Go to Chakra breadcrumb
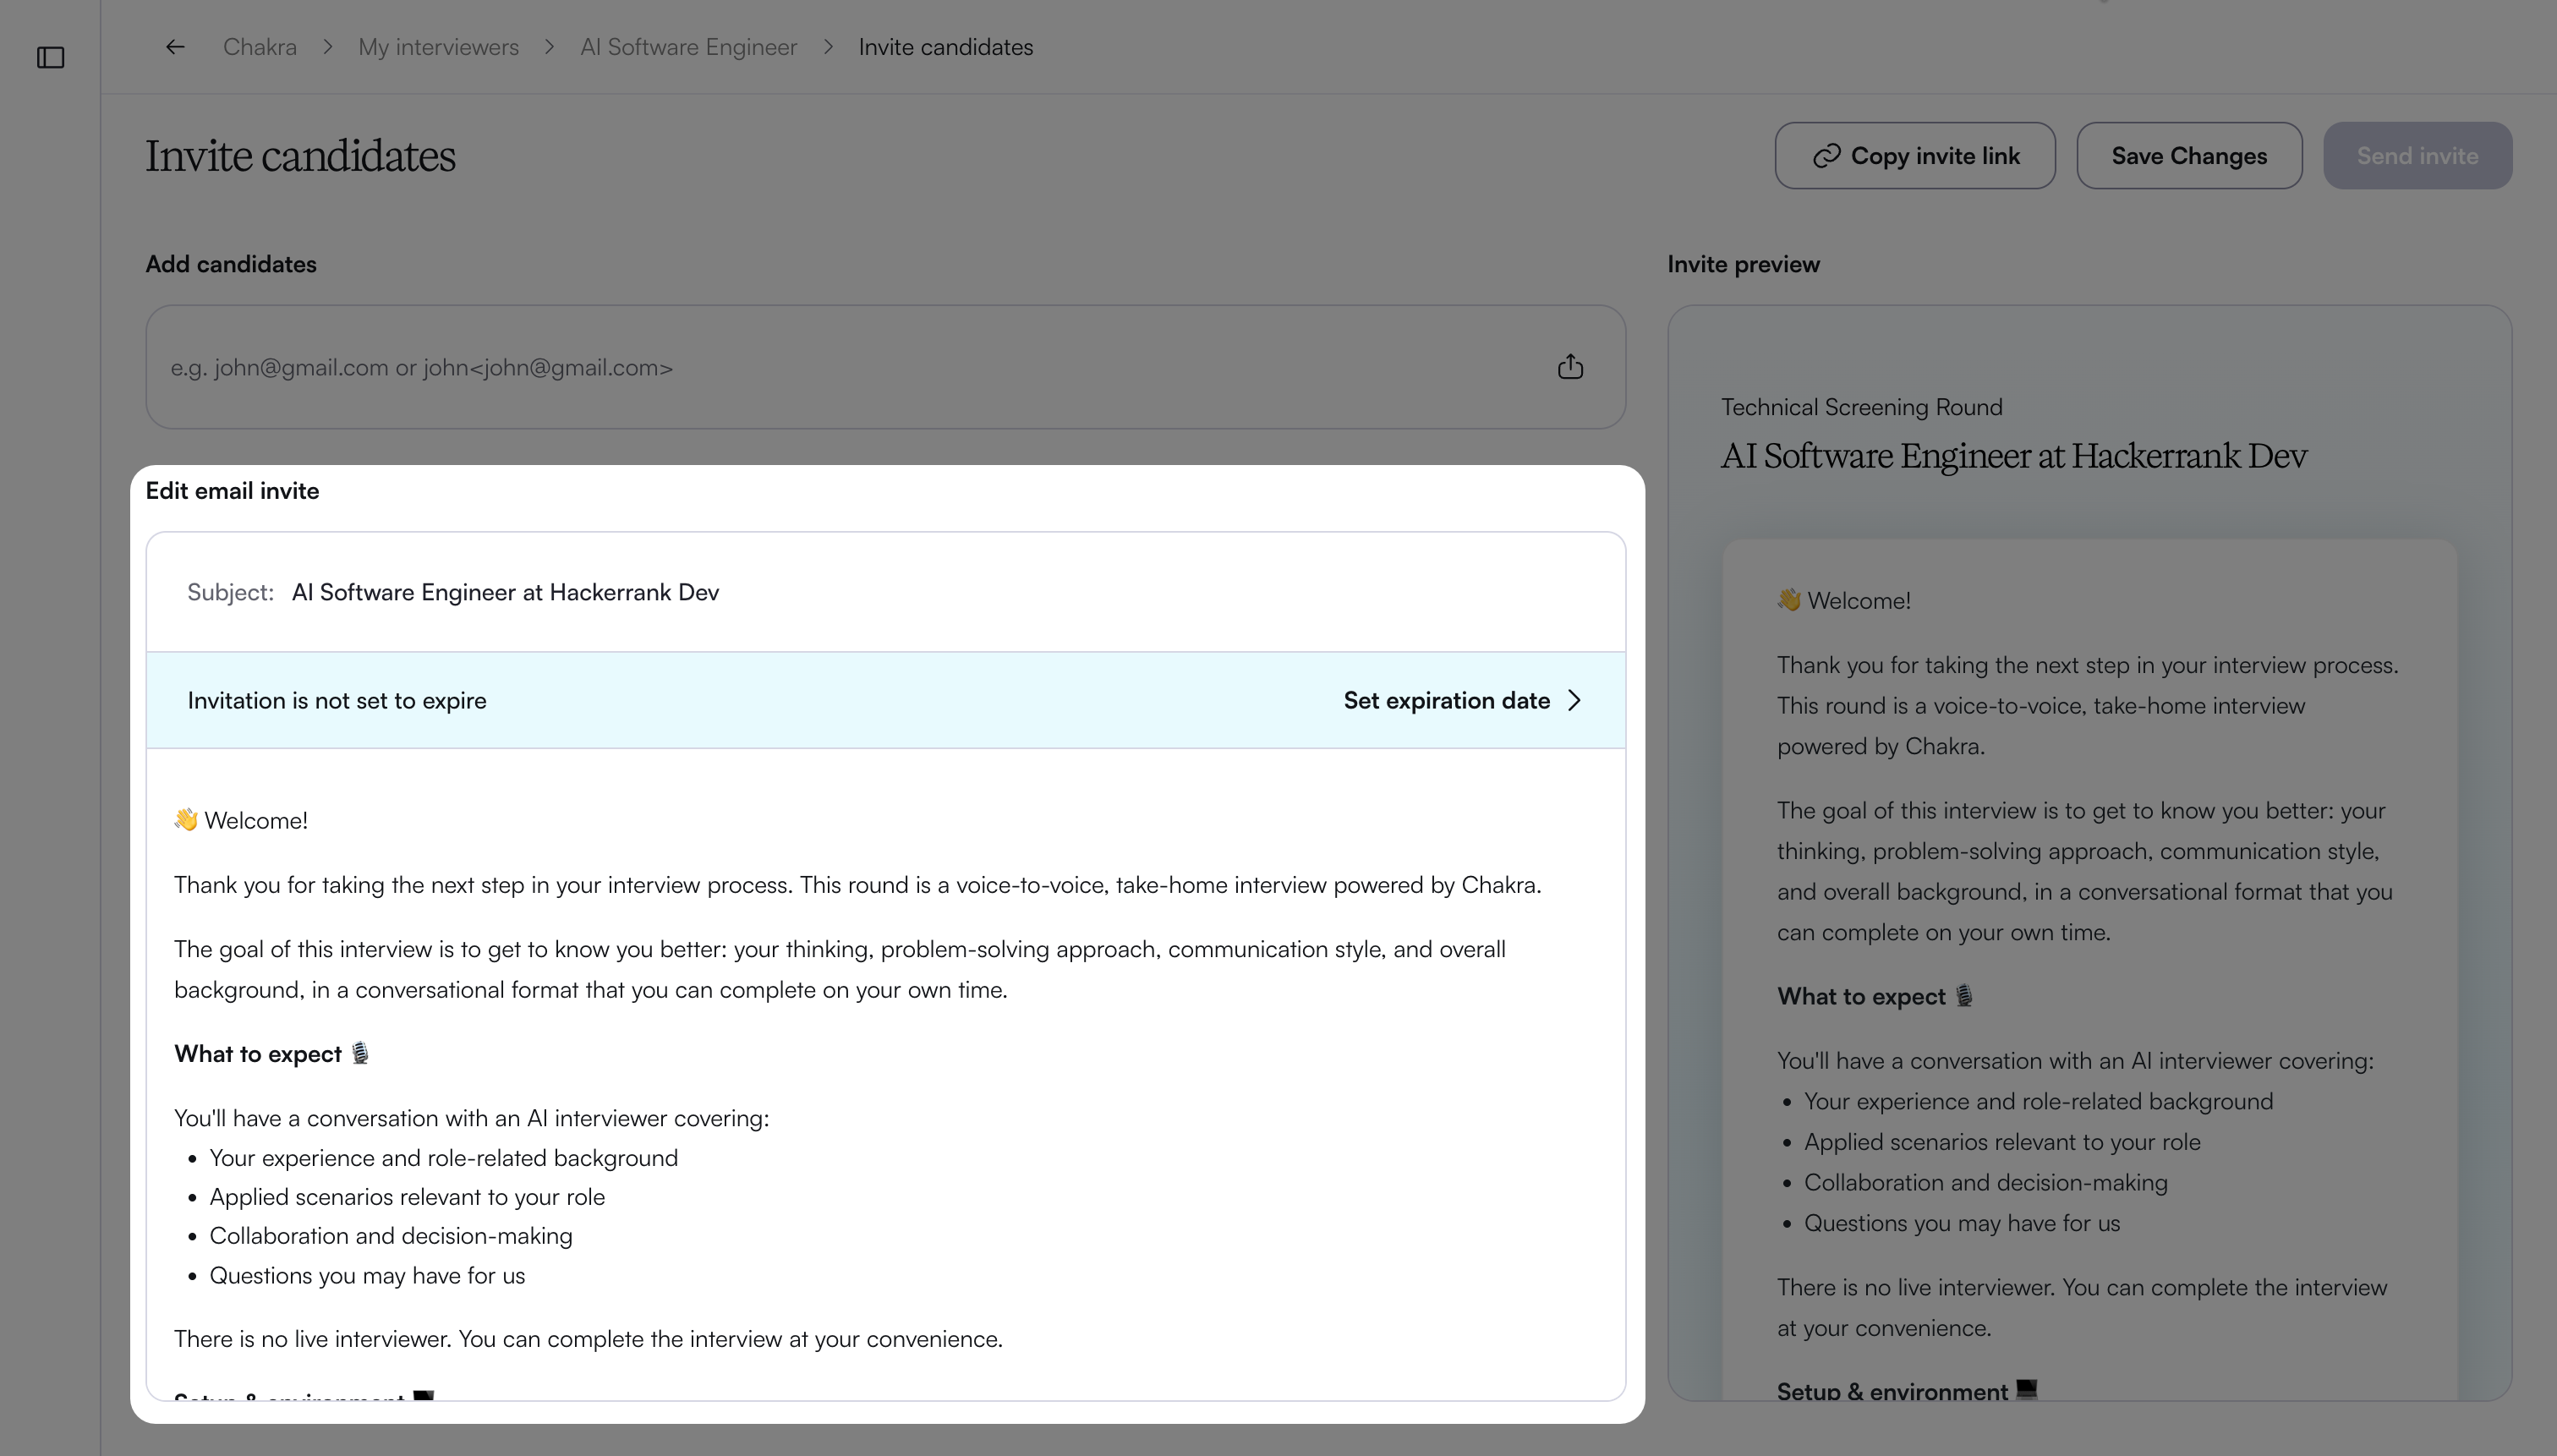Image resolution: width=2557 pixels, height=1456 pixels. pos(260,47)
